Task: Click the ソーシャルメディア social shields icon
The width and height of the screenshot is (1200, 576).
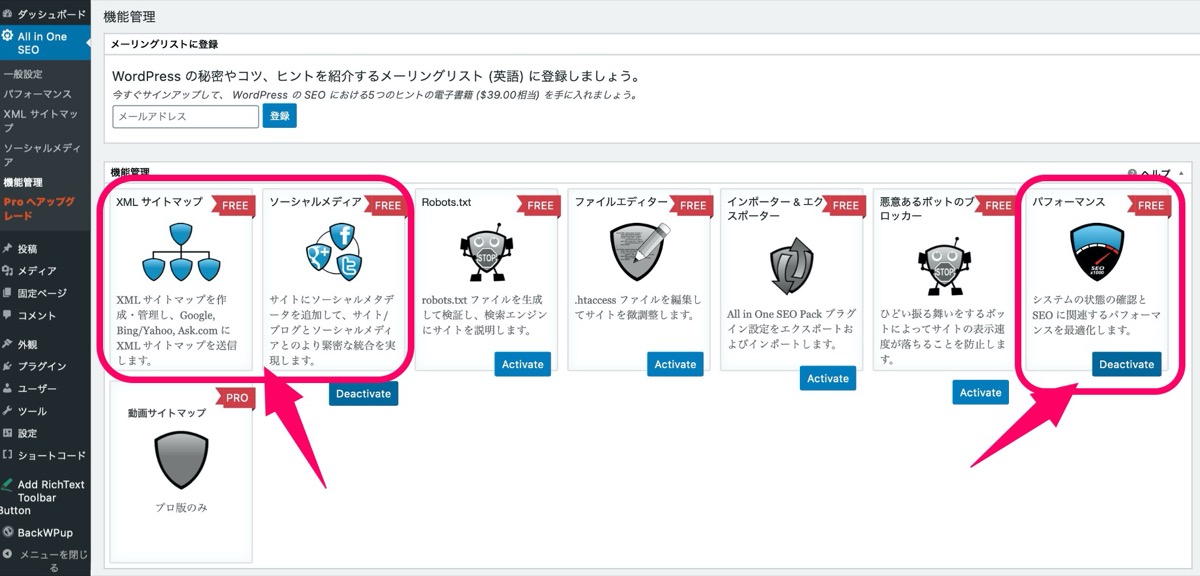Action: click(333, 252)
